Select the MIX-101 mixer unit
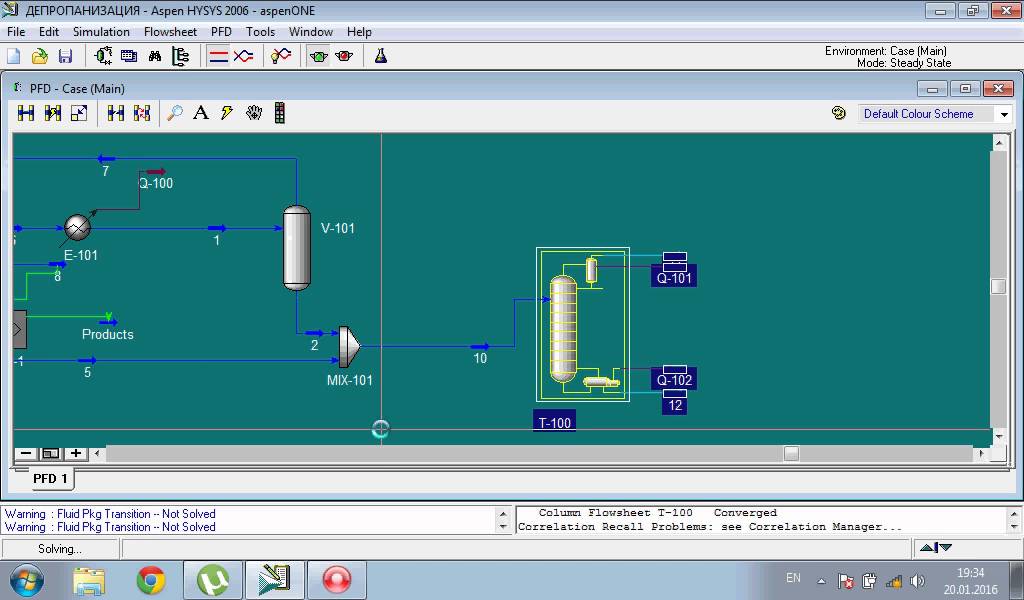Image resolution: width=1024 pixels, height=600 pixels. click(x=349, y=347)
